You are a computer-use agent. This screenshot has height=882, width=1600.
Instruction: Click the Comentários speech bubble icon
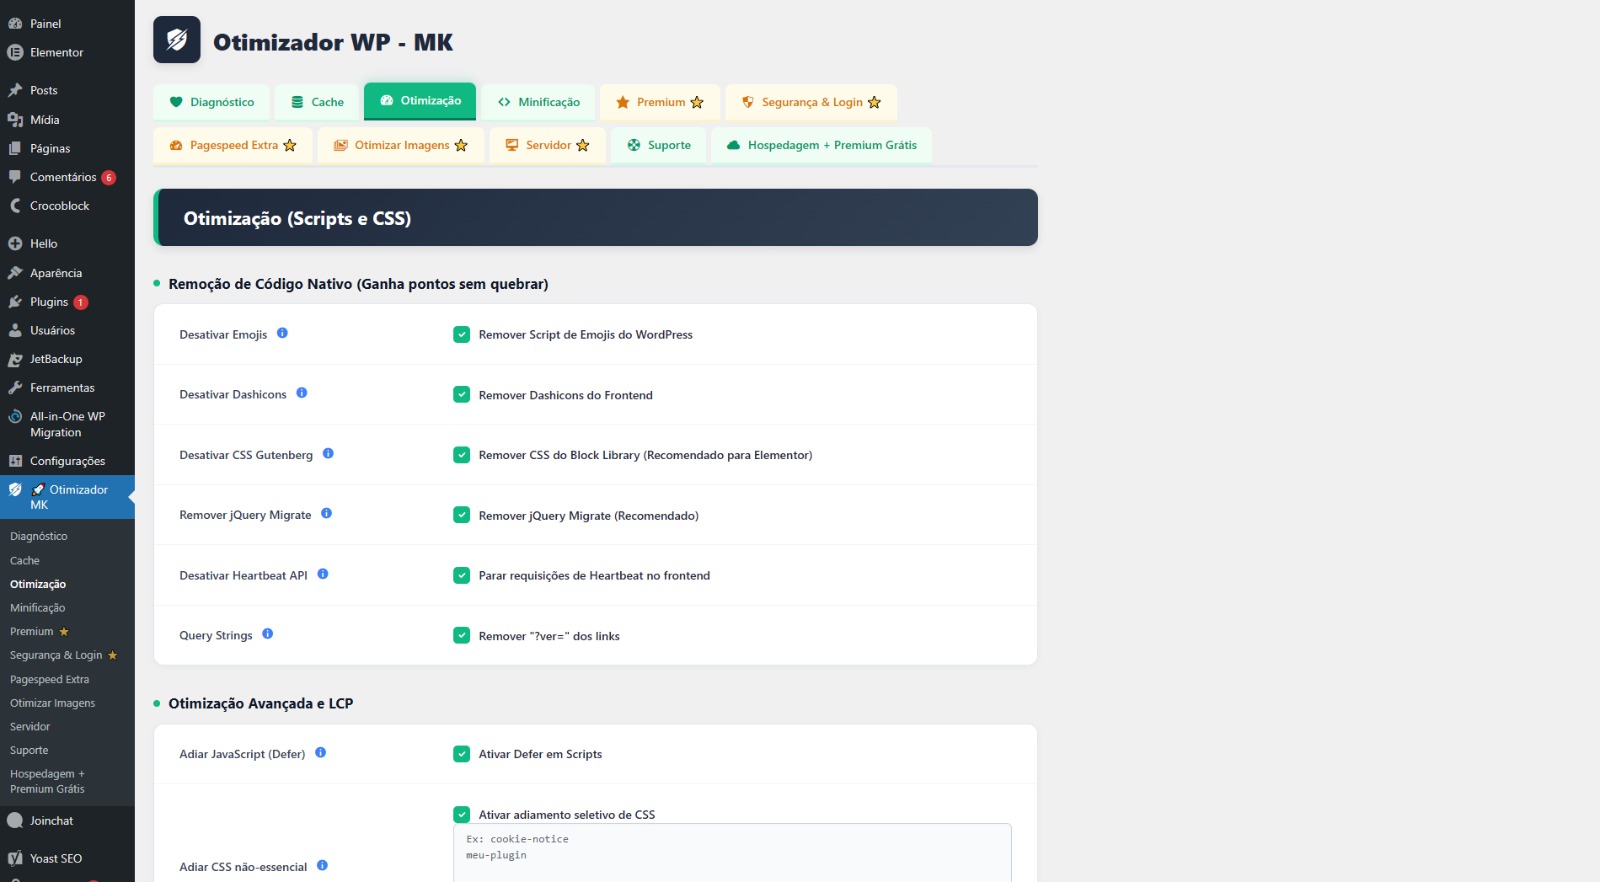(x=15, y=177)
